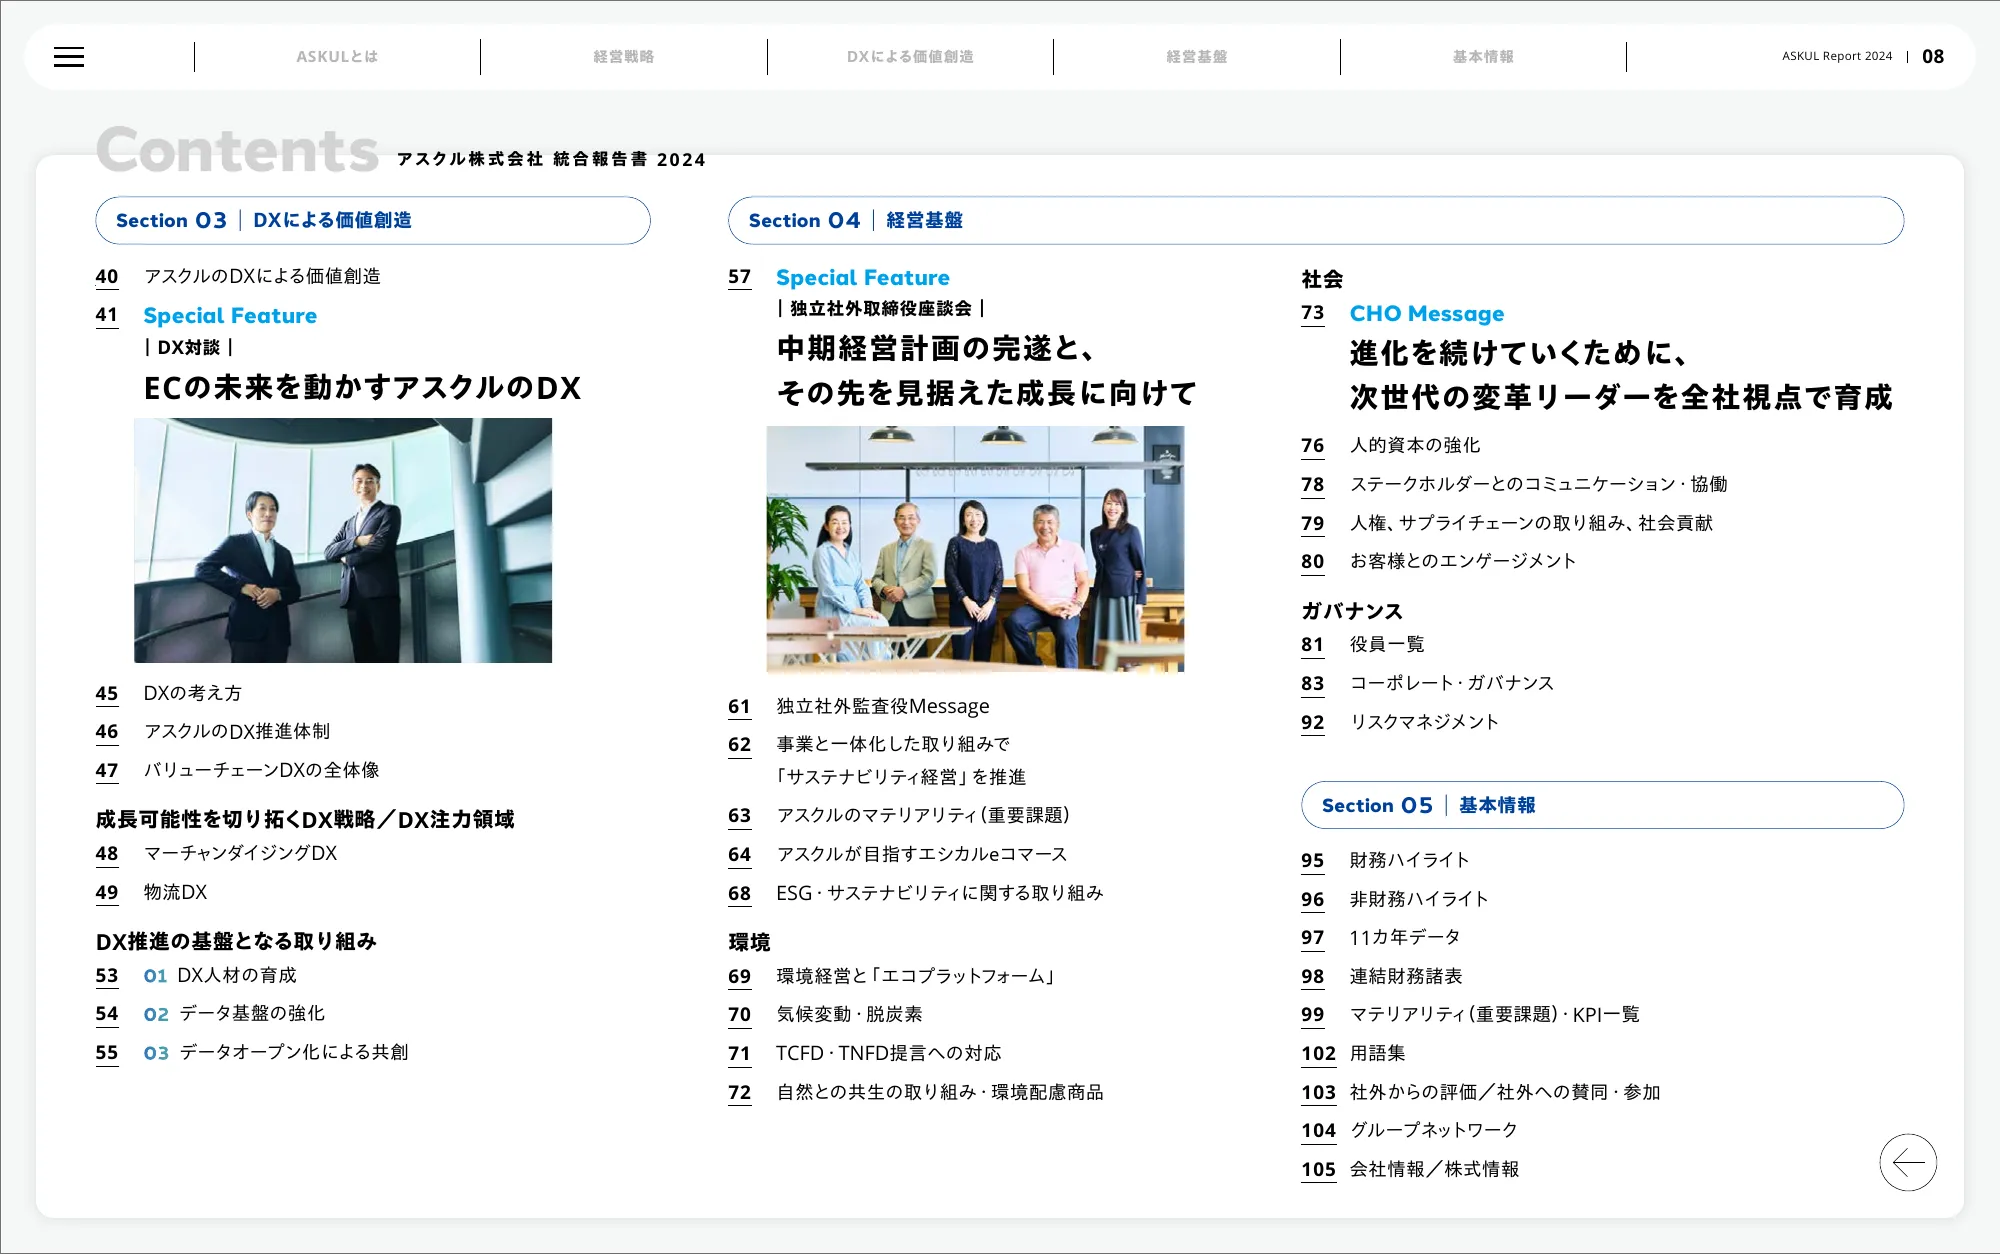Open the outside directors group photo
This screenshot has width=2000, height=1254.
975,549
